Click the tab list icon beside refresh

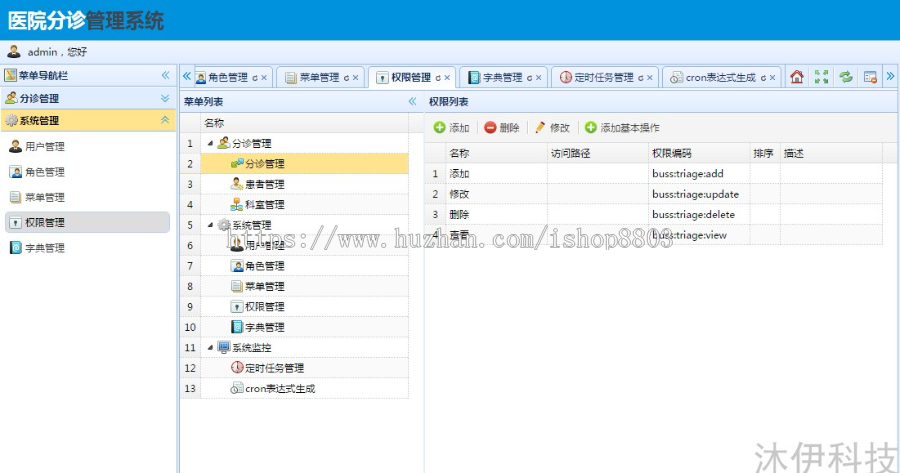870,77
